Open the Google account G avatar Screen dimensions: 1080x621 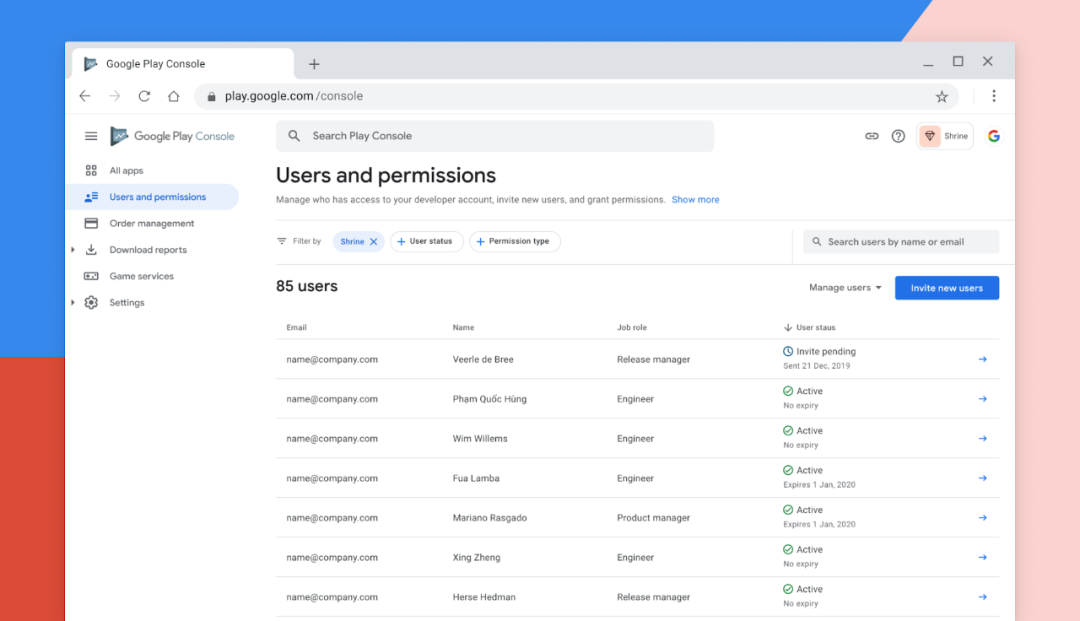tap(993, 135)
